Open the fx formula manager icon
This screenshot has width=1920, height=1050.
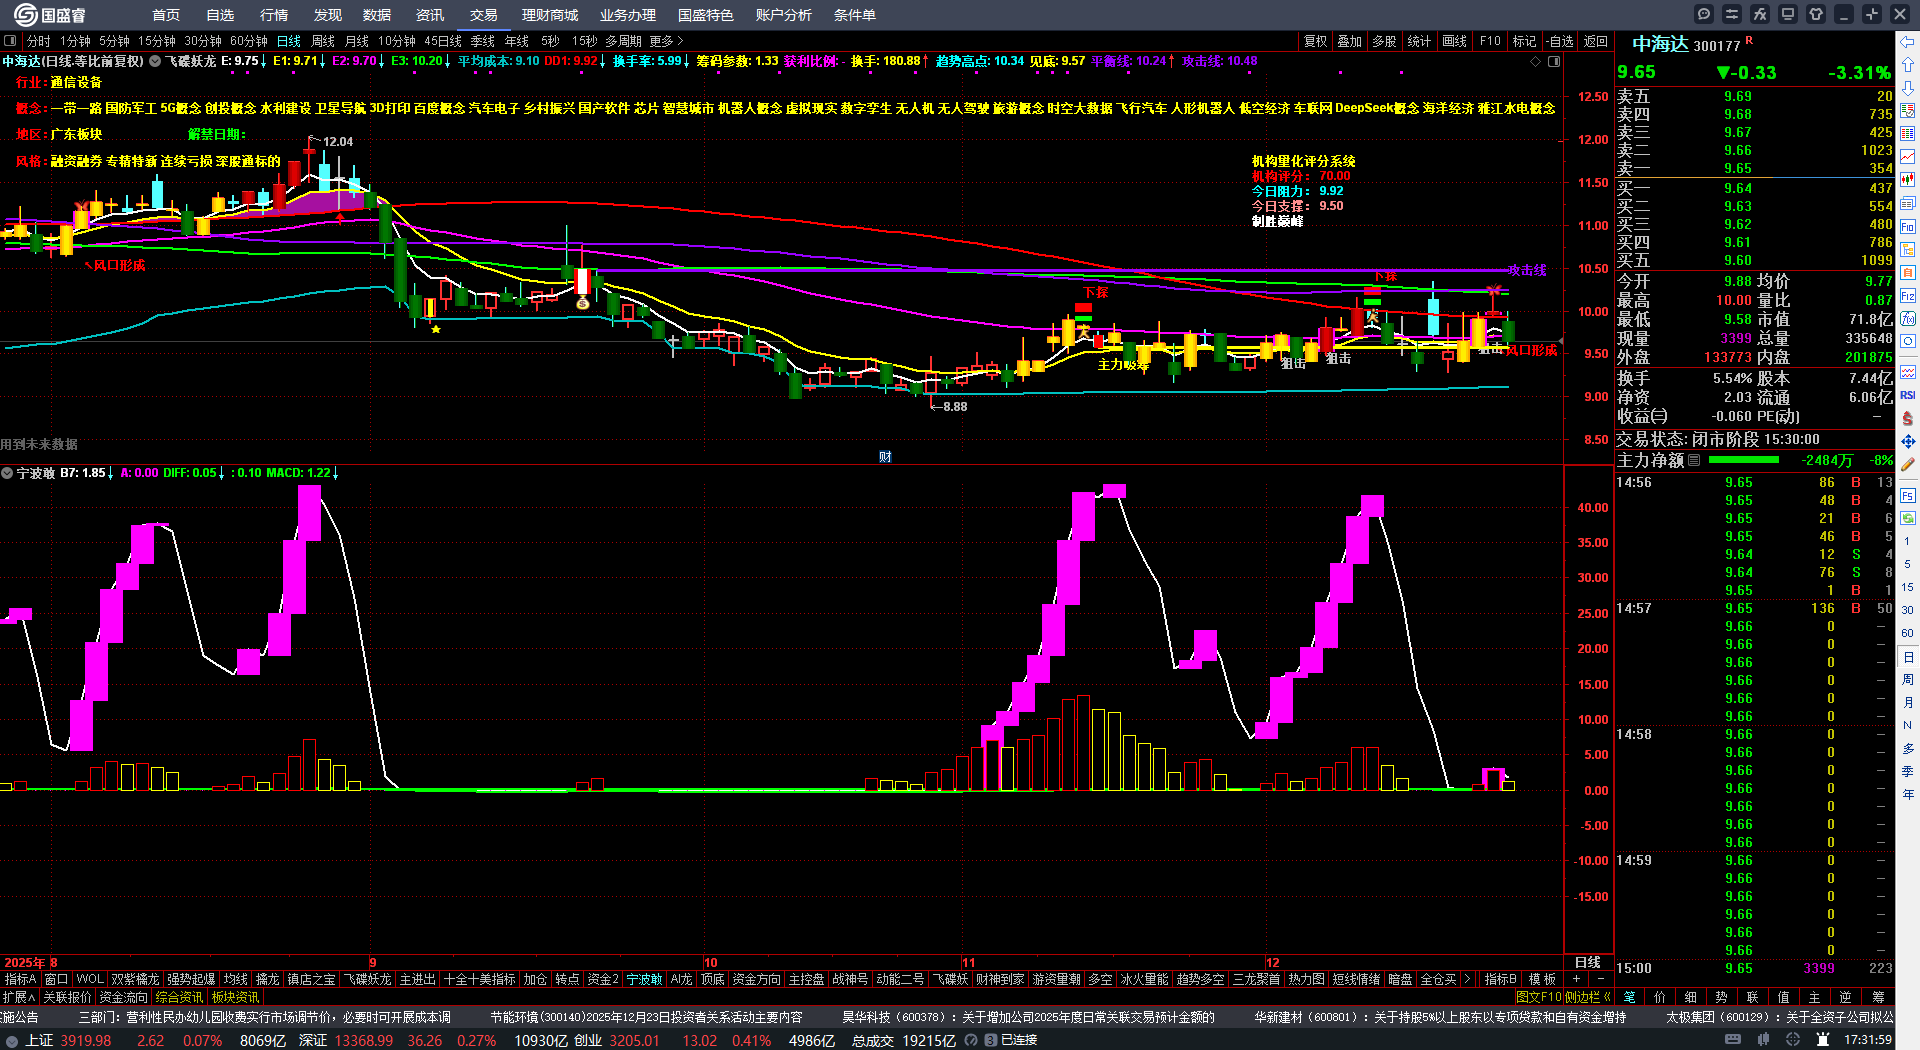pyautogui.click(x=1760, y=14)
